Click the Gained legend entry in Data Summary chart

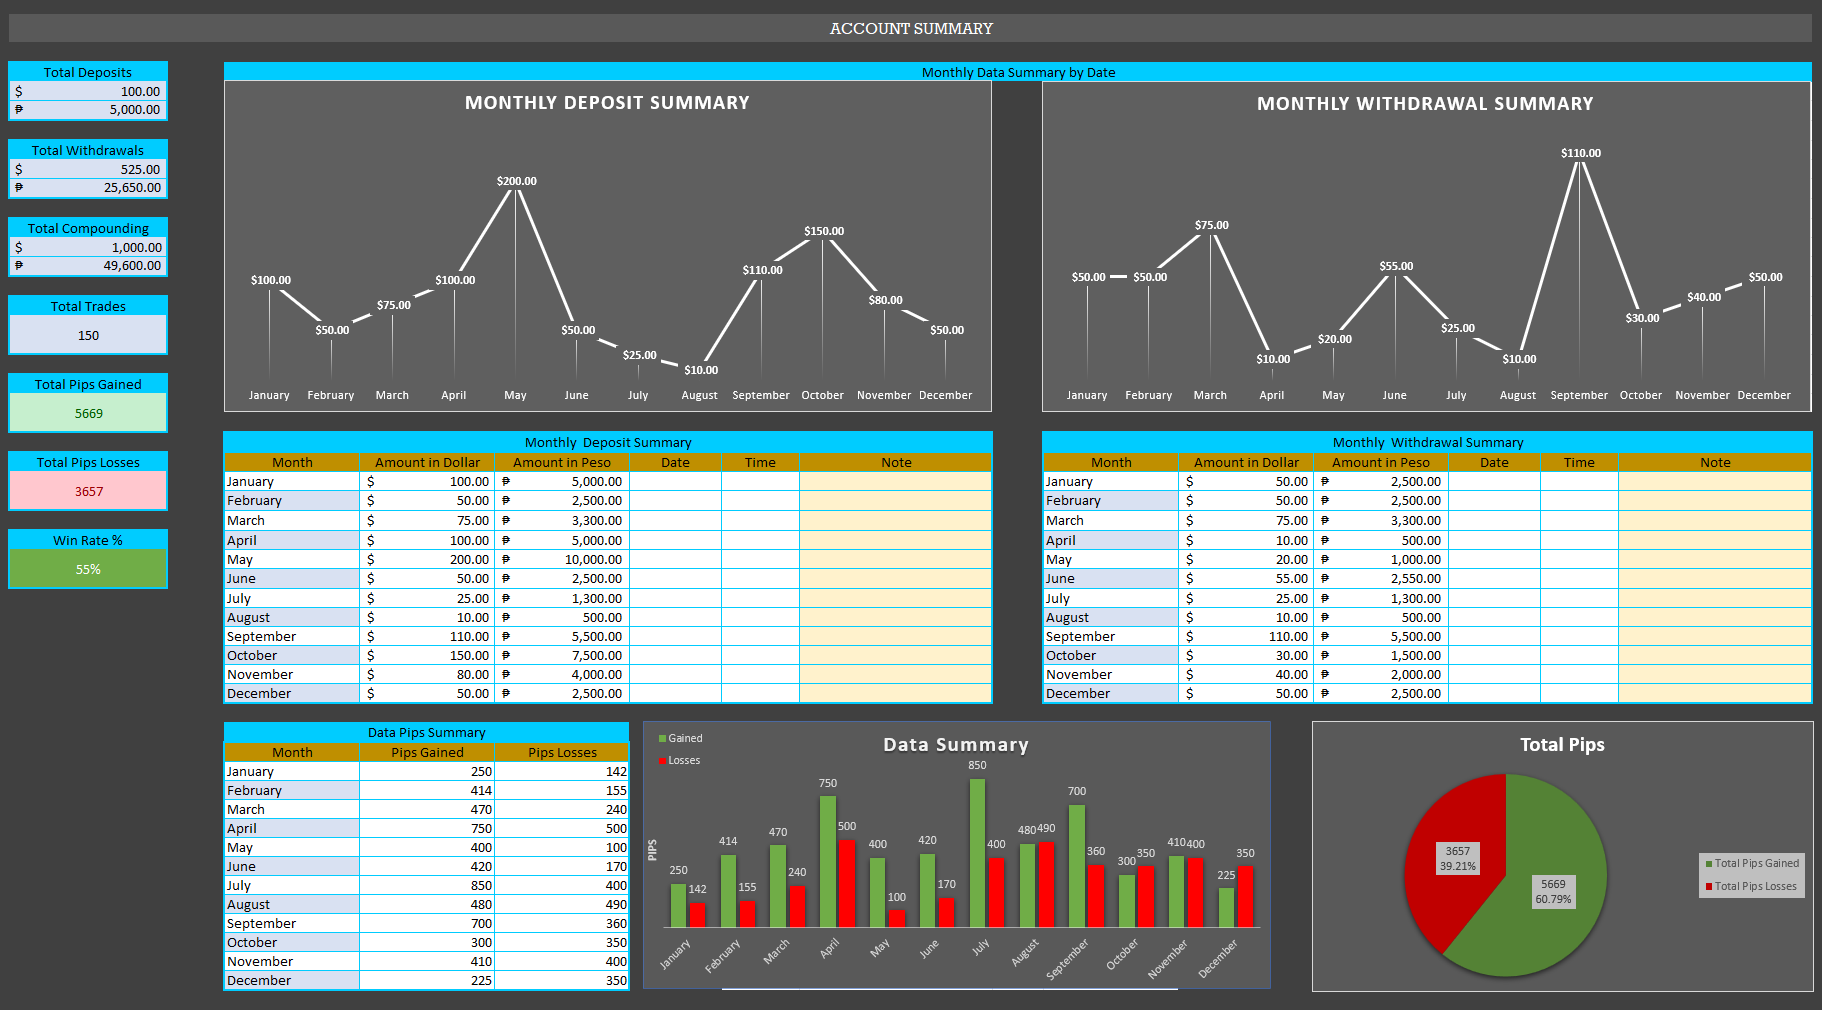pyautogui.click(x=681, y=738)
